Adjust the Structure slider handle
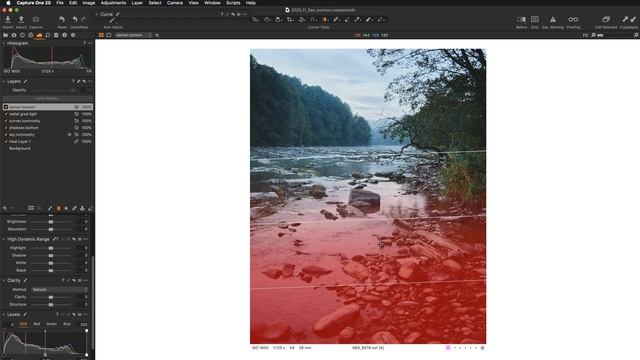Image resolution: width=640 pixels, height=360 pixels. click(x=51, y=304)
